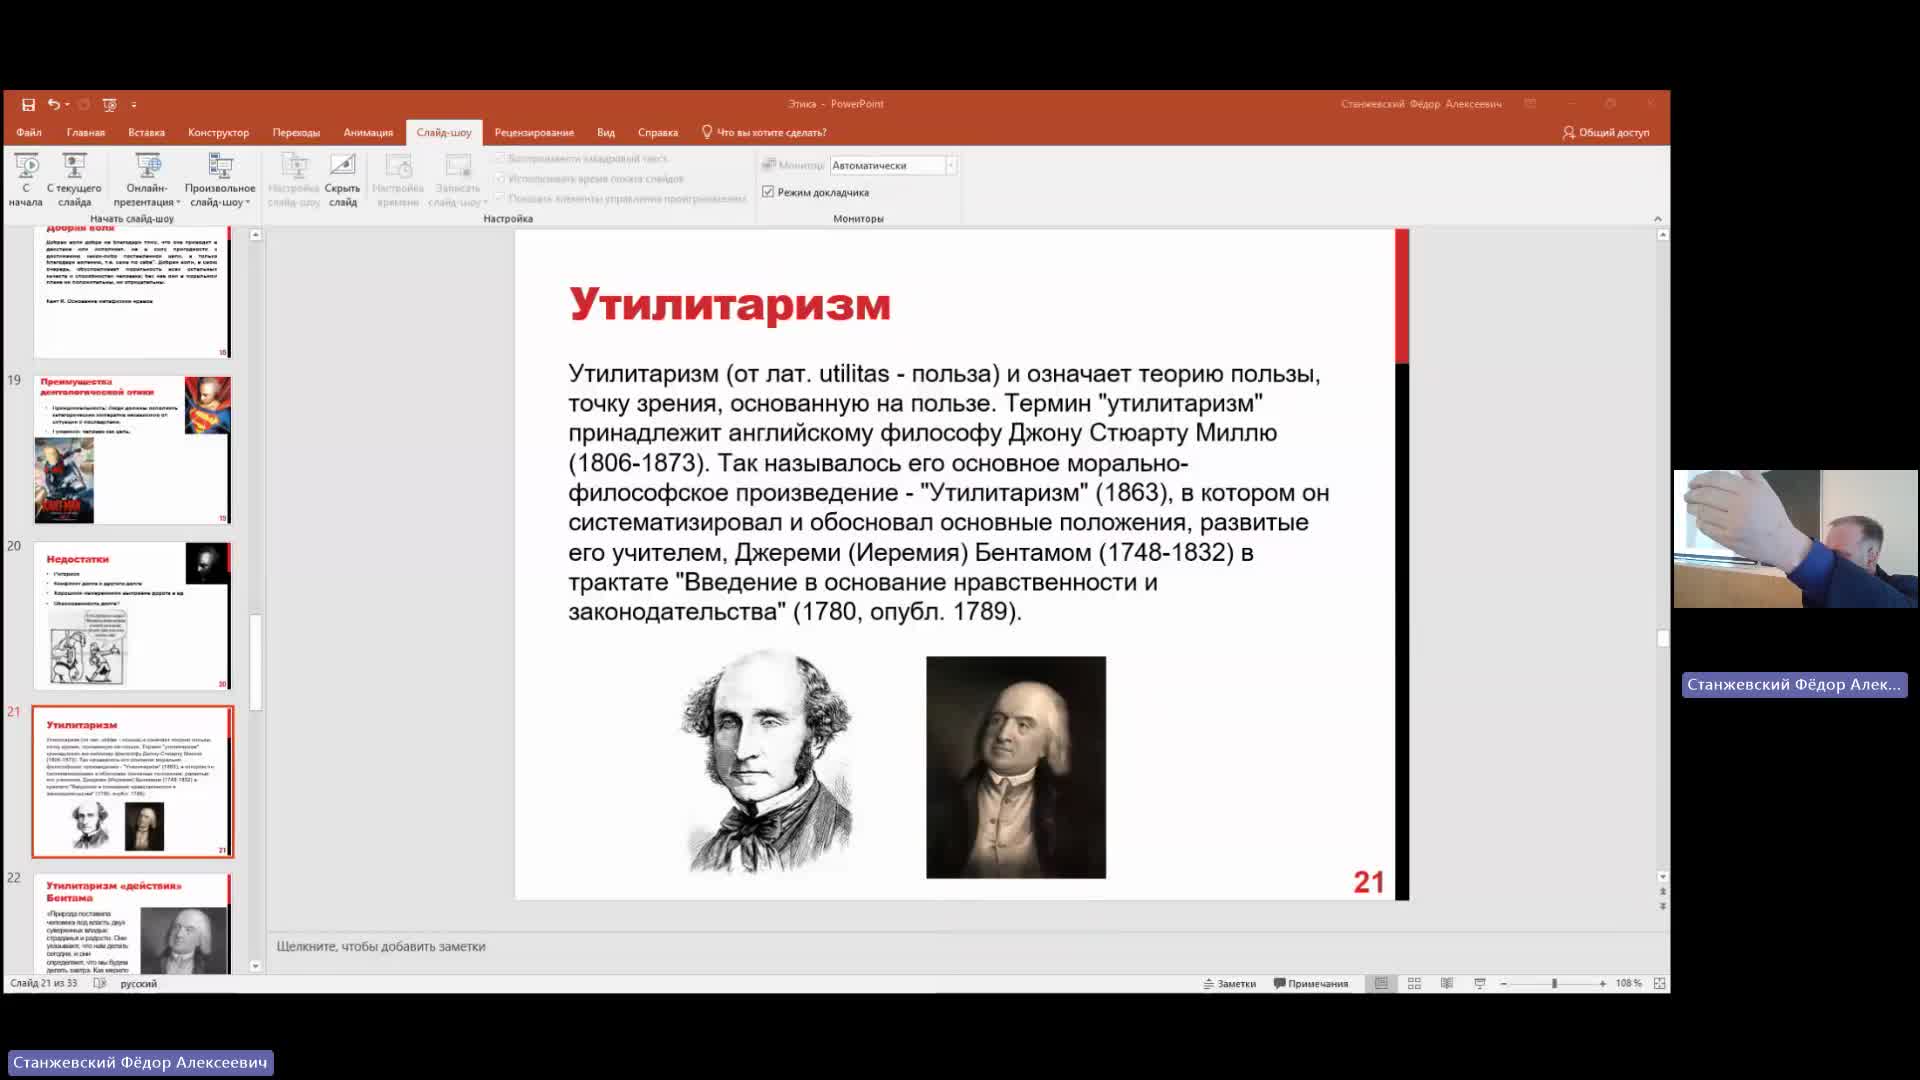1920x1080 pixels.
Task: Click the thumbnail pane scroll up arrow
Action: (256, 235)
